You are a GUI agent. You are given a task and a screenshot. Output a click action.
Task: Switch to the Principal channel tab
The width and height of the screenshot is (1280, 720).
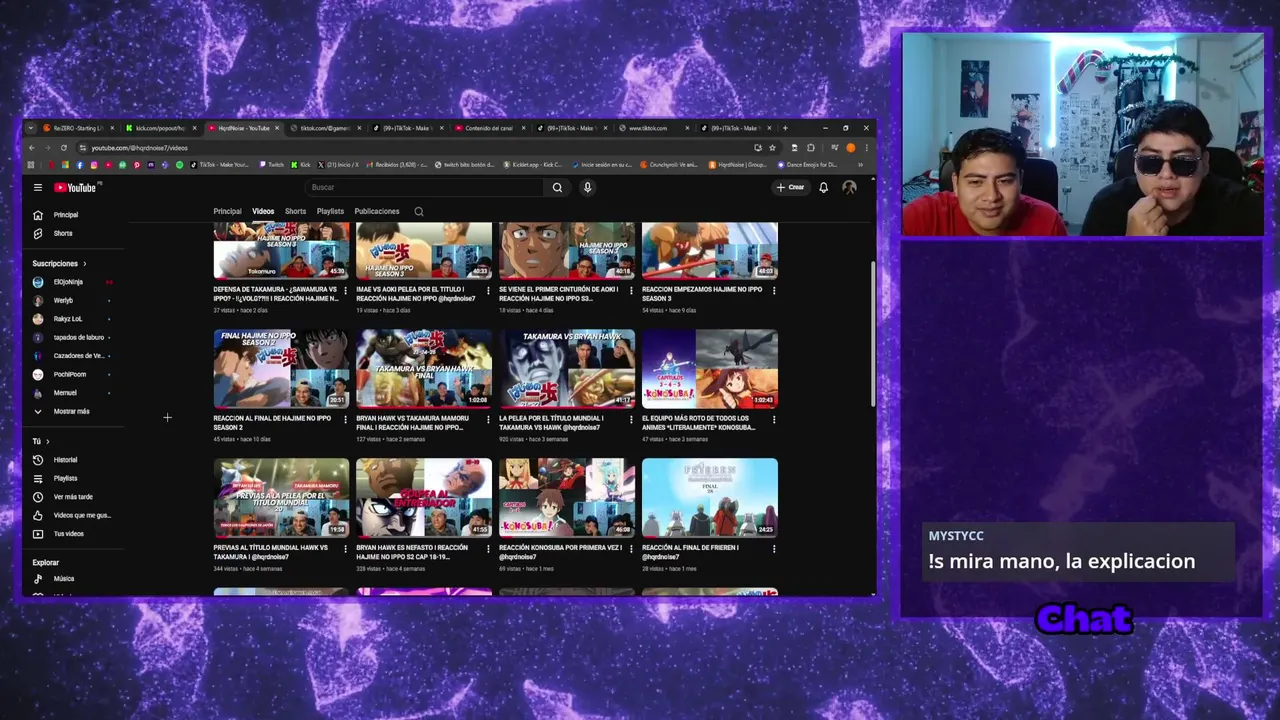tap(227, 211)
